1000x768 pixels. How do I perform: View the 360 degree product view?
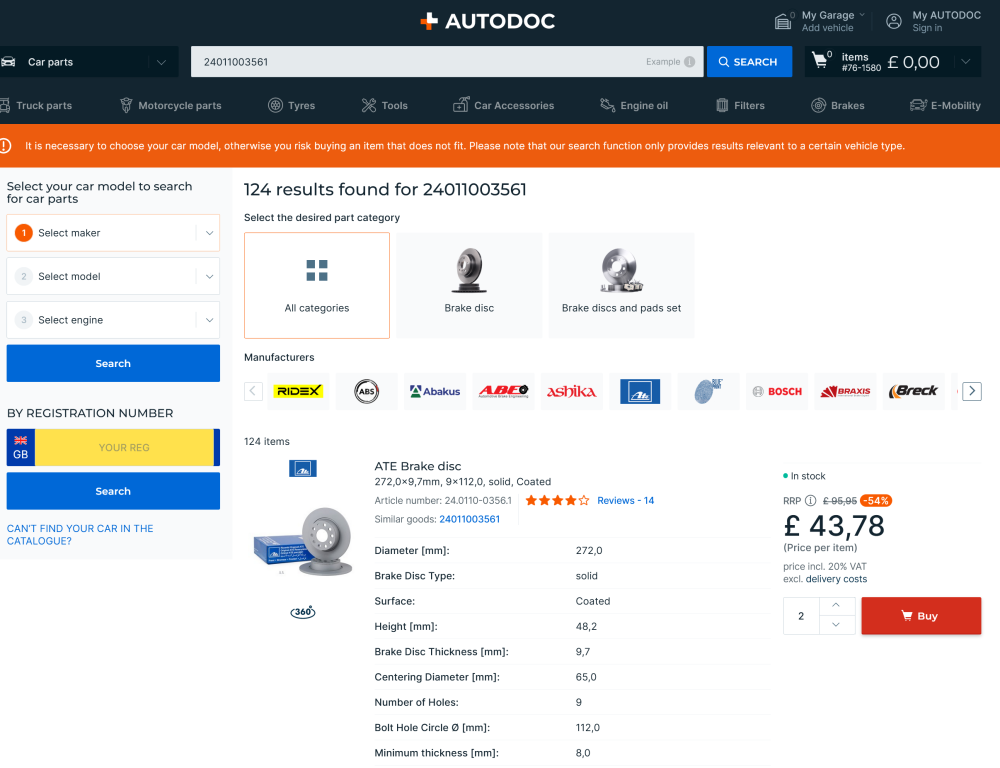[303, 612]
